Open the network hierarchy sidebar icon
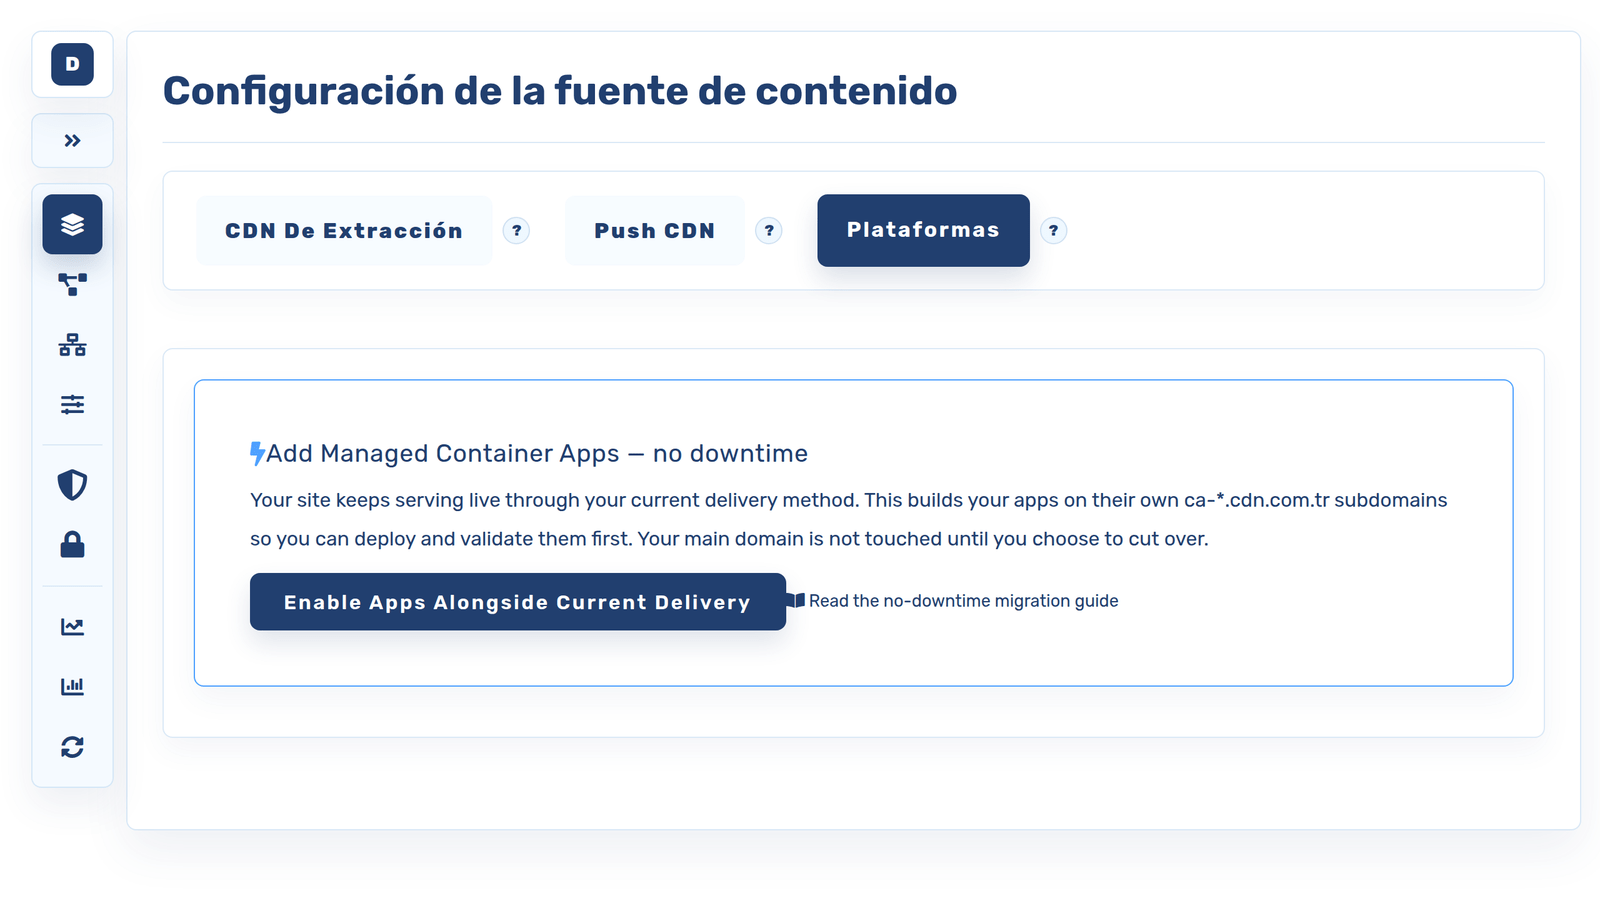 tap(72, 345)
